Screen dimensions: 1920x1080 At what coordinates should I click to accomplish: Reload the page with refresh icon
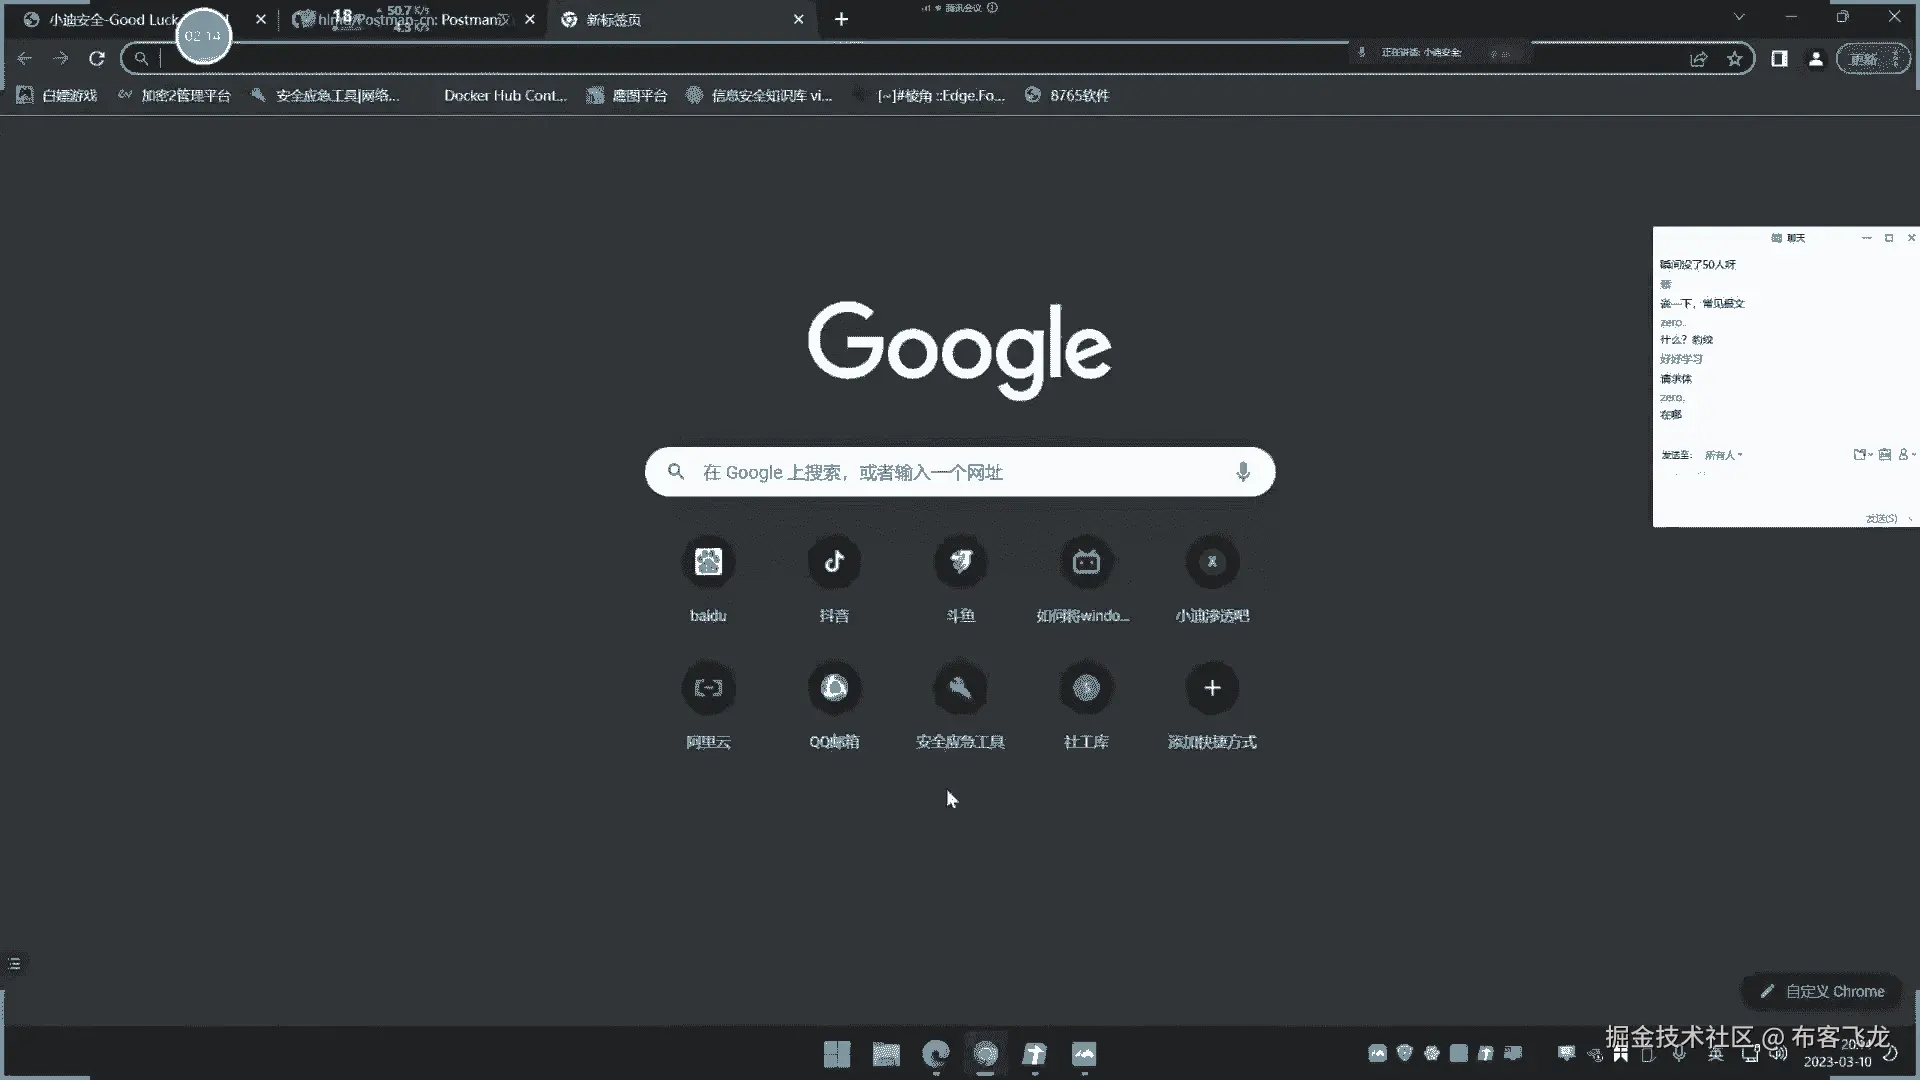tap(97, 59)
